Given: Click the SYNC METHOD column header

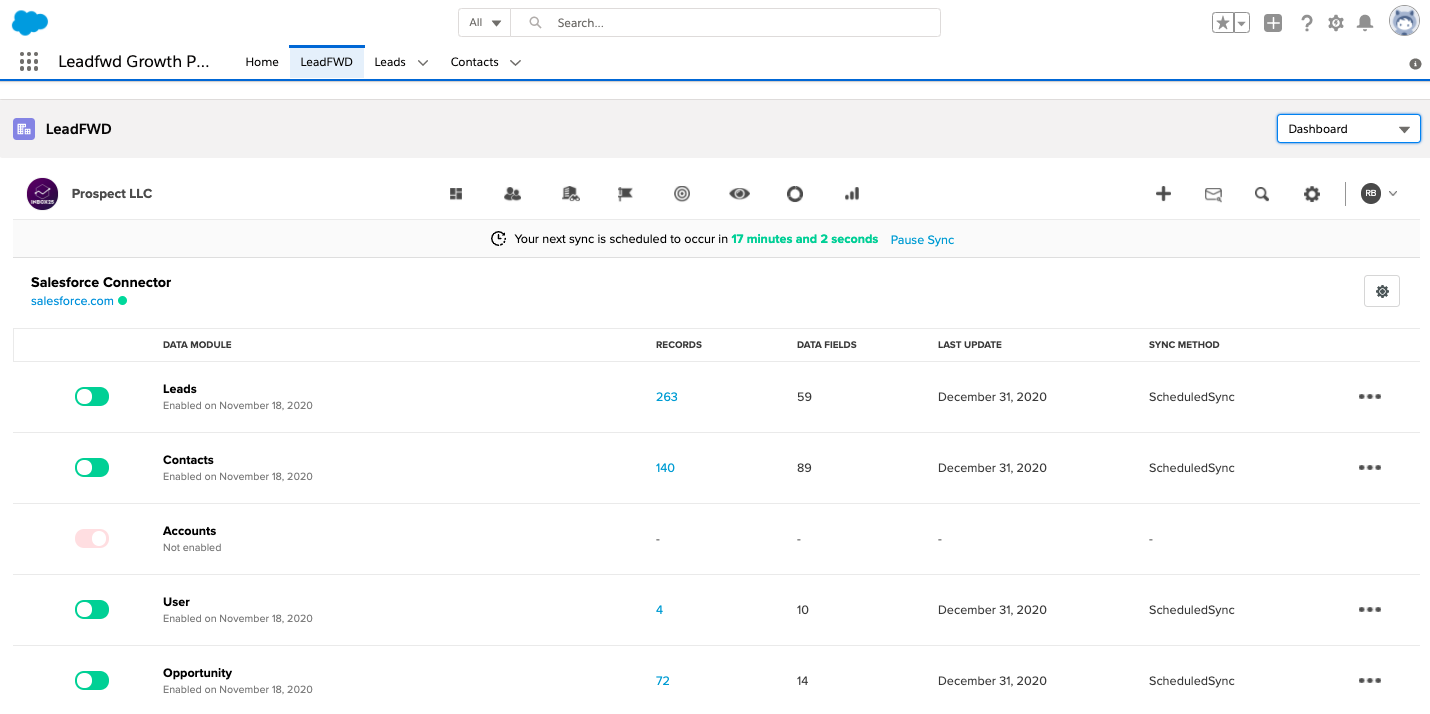Looking at the screenshot, I should click(1184, 345).
